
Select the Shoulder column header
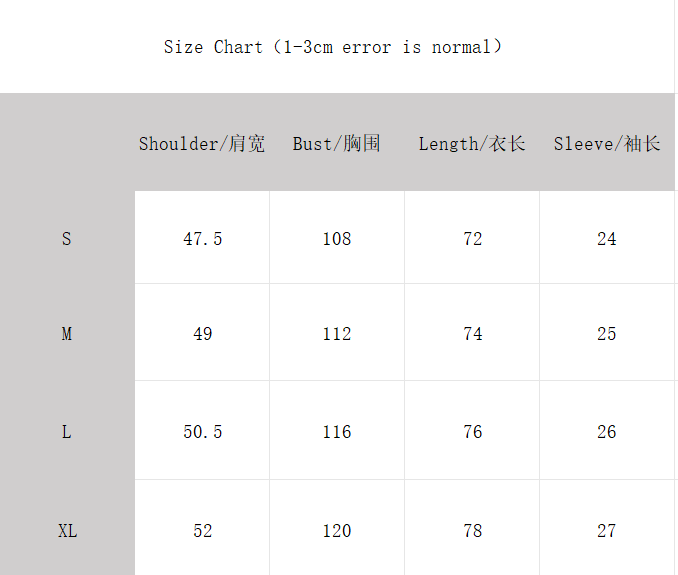tap(202, 144)
